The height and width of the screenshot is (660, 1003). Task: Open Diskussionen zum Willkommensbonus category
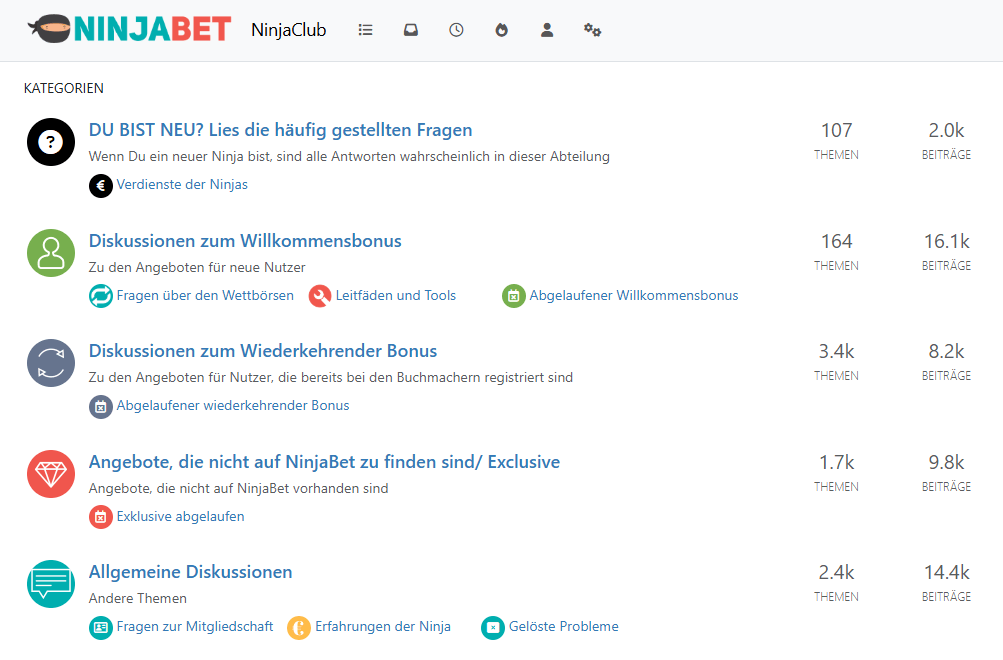[245, 240]
